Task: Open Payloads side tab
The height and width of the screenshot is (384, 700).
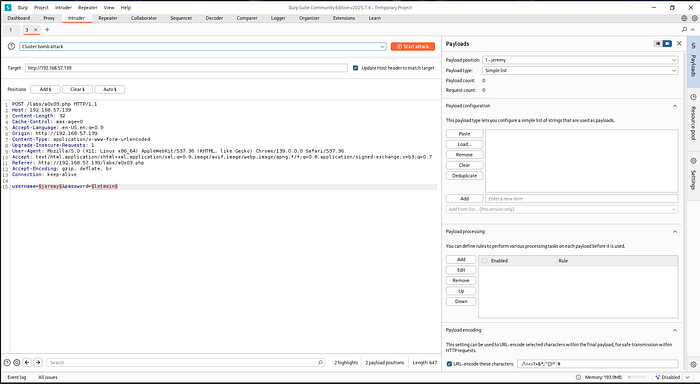Action: (693, 62)
